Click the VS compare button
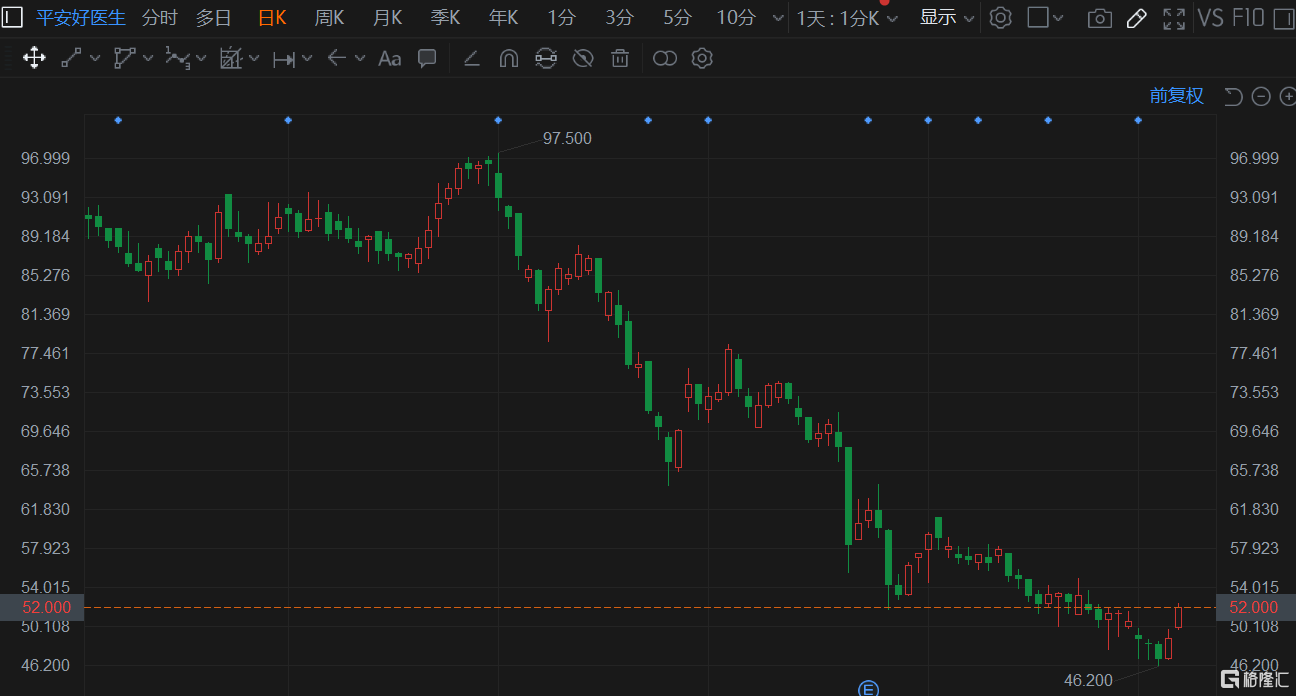Image resolution: width=1296 pixels, height=696 pixels. coord(1211,17)
